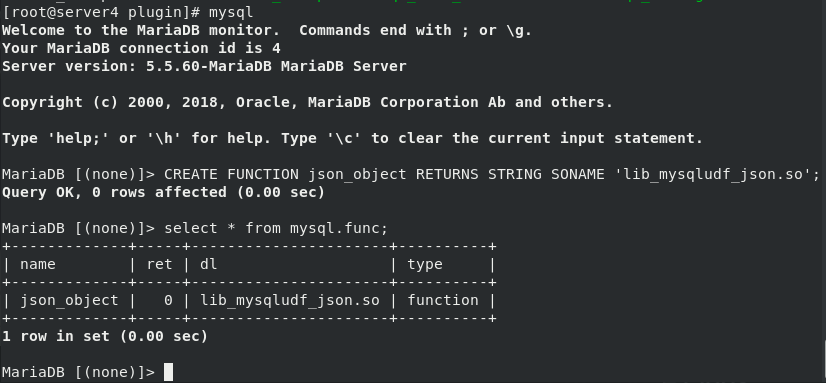Viewport: 826px width, 383px height.
Task: Click the 'lib_mysqludf_json.so' cell in the result table
Action: [x=290, y=300]
